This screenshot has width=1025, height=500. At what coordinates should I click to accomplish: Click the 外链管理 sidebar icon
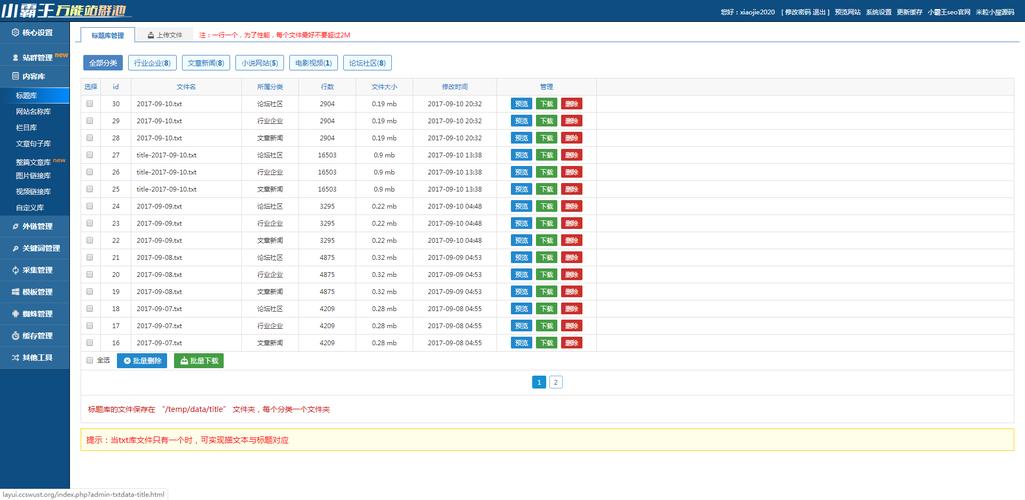click(15, 226)
